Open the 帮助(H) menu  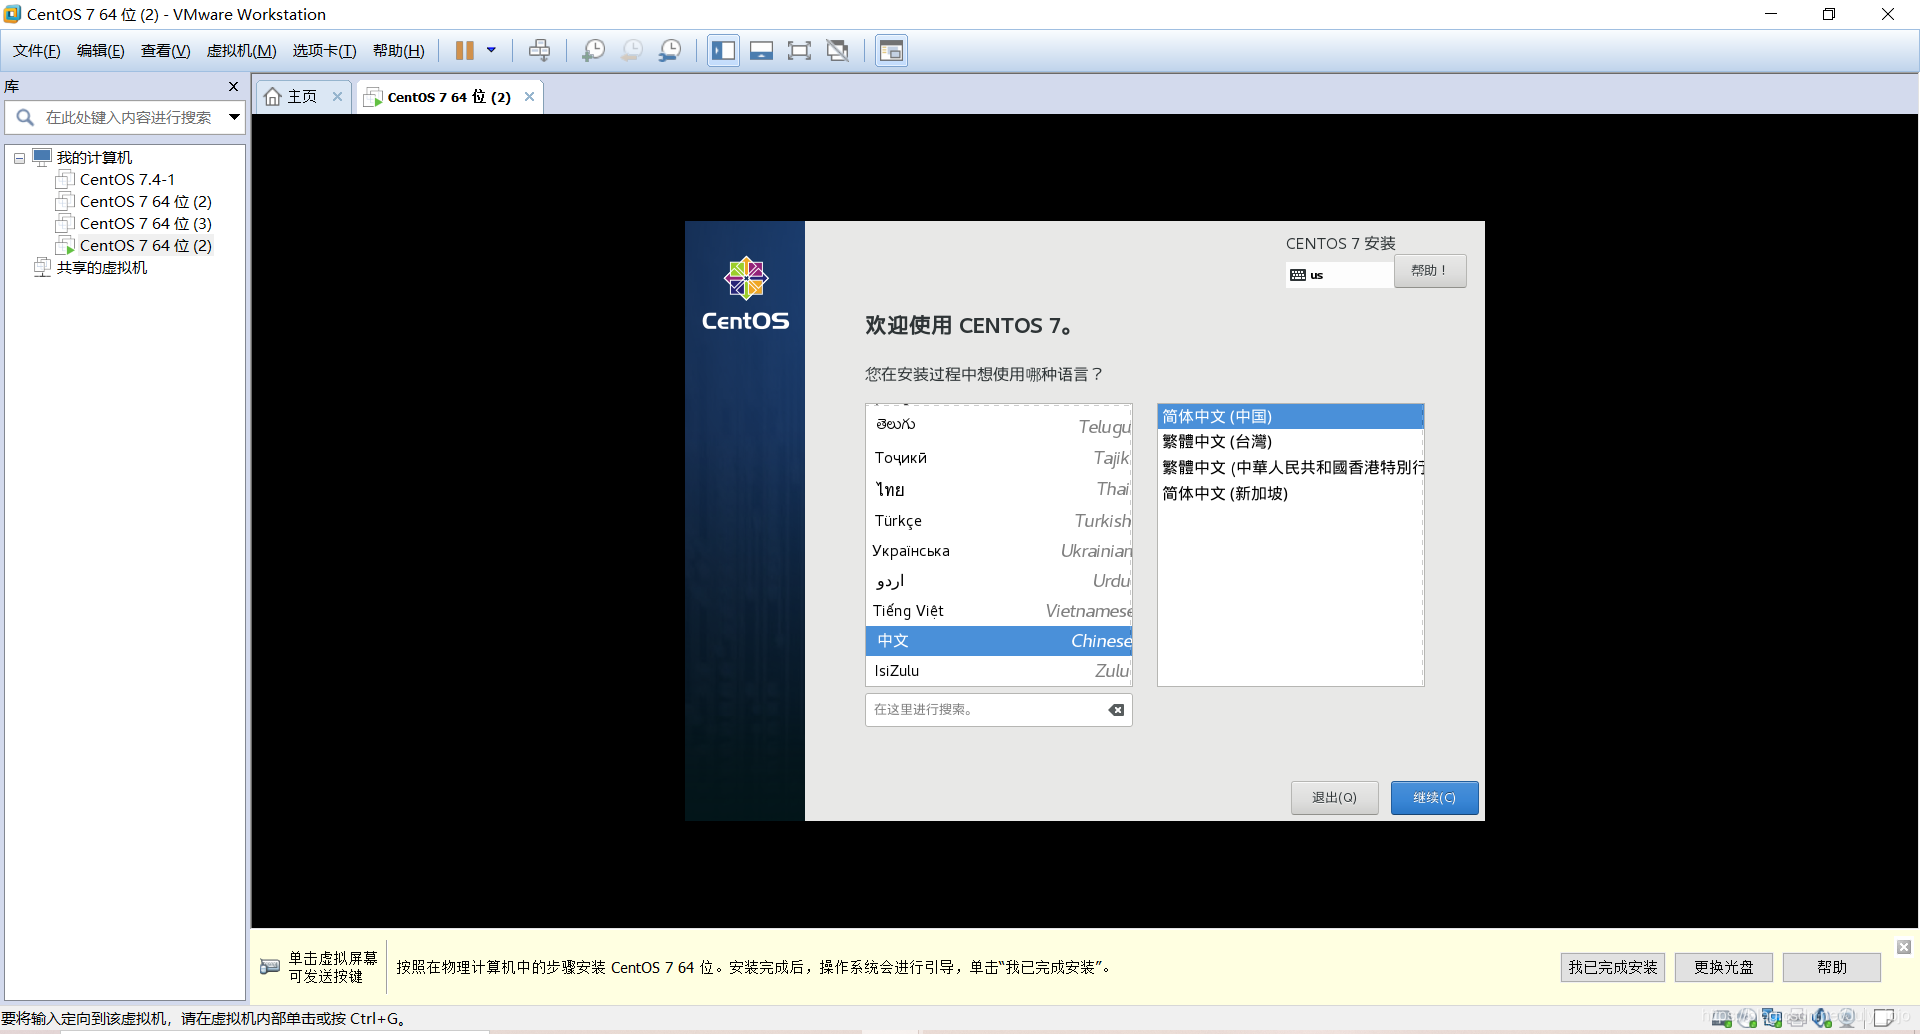point(399,51)
